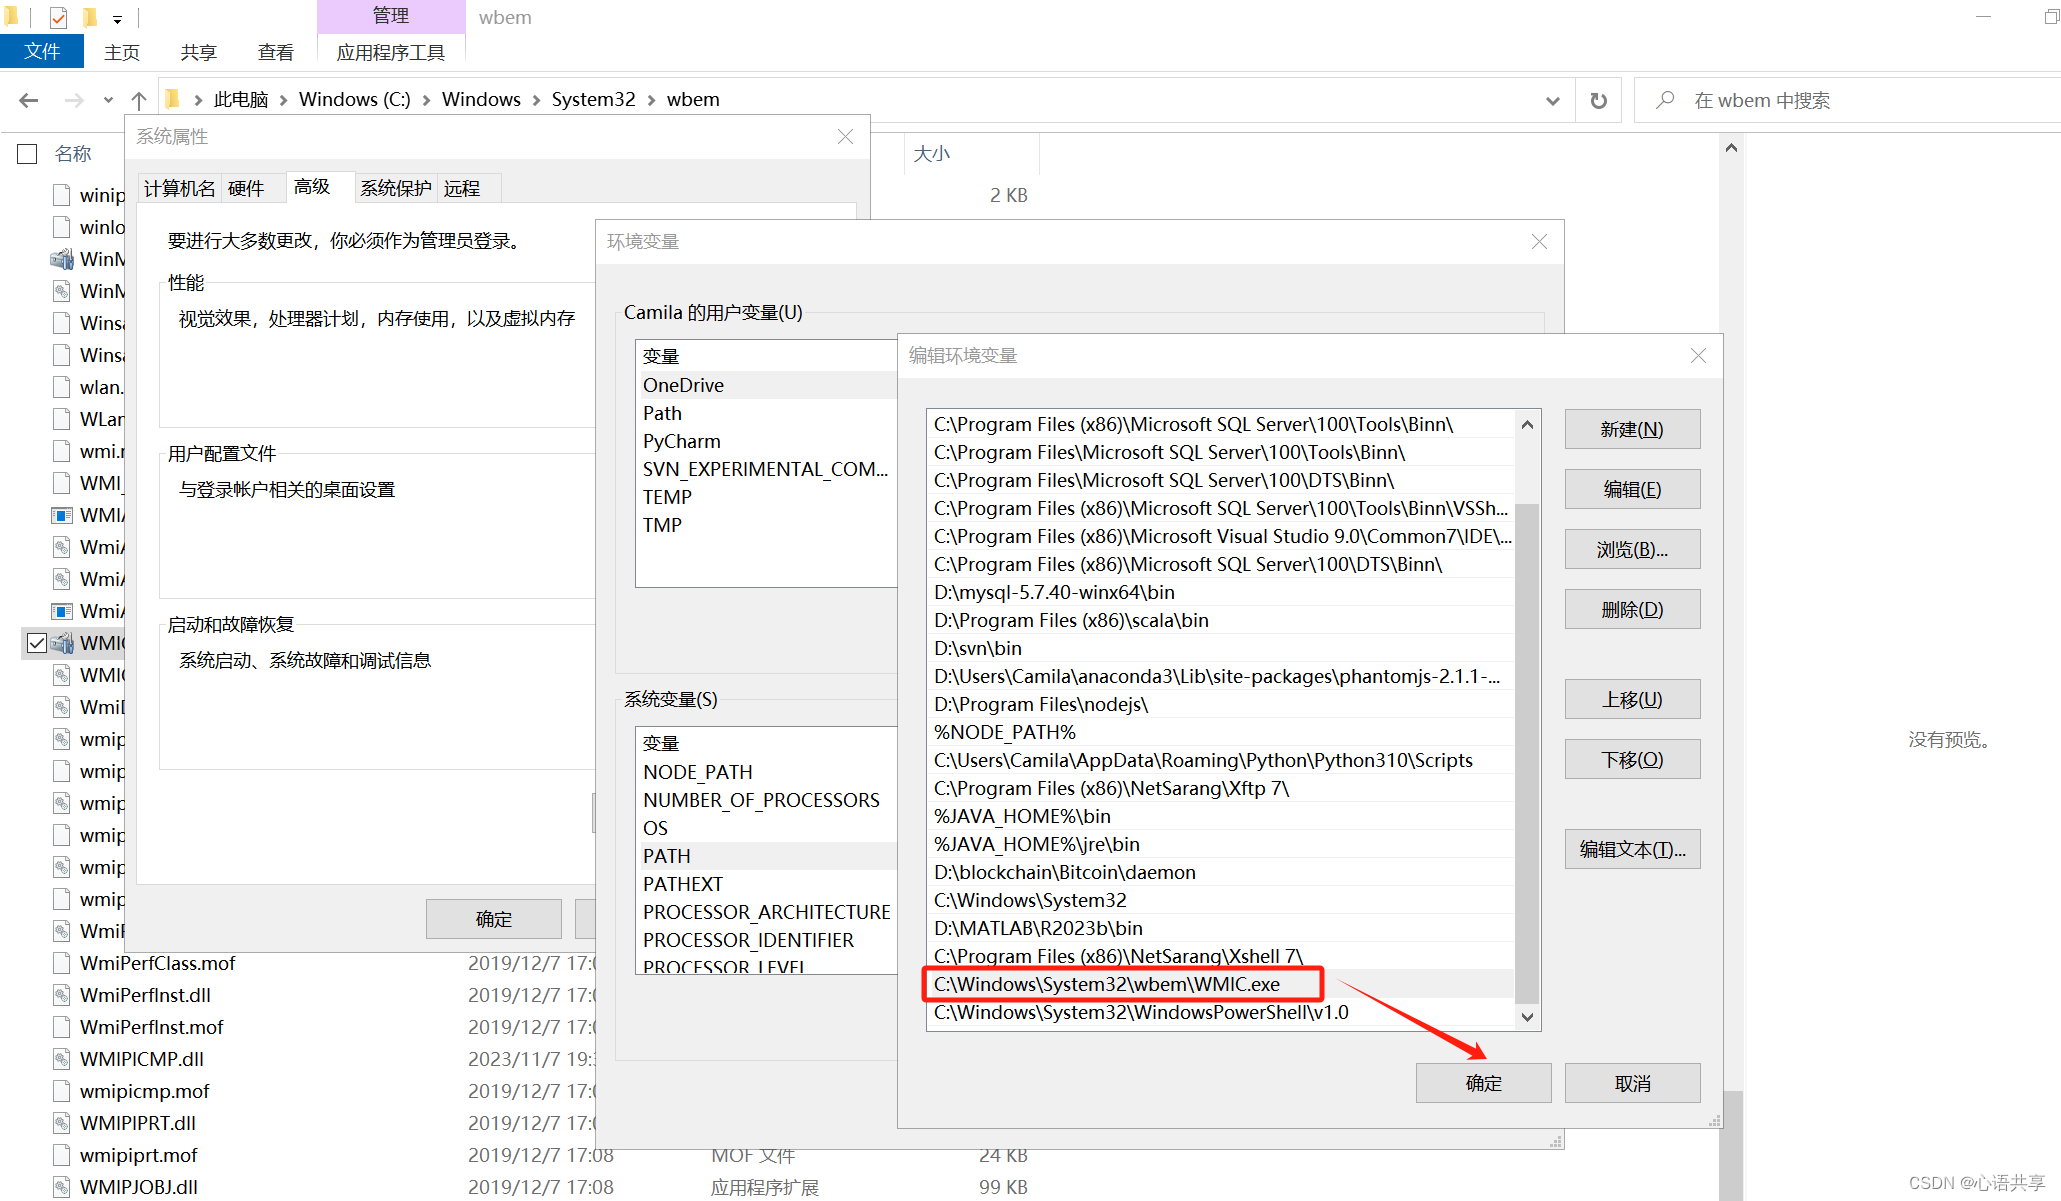Click the Properties icon in Quick Access toolbar
2061x1201 pixels.
(x=57, y=17)
